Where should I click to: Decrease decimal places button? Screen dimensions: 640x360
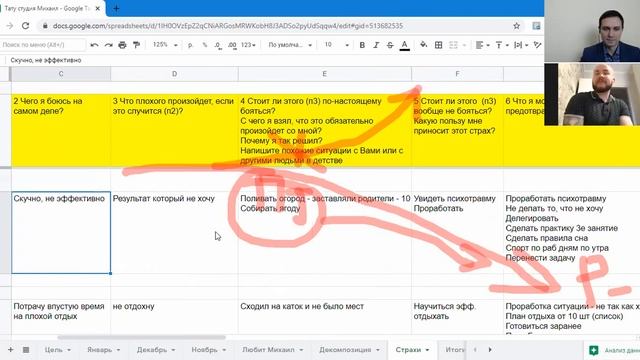coord(218,45)
